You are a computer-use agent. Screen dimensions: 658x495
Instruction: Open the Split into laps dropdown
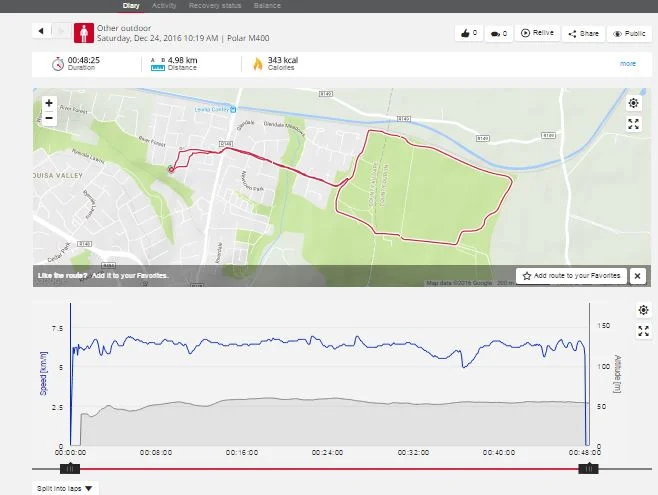coord(65,488)
